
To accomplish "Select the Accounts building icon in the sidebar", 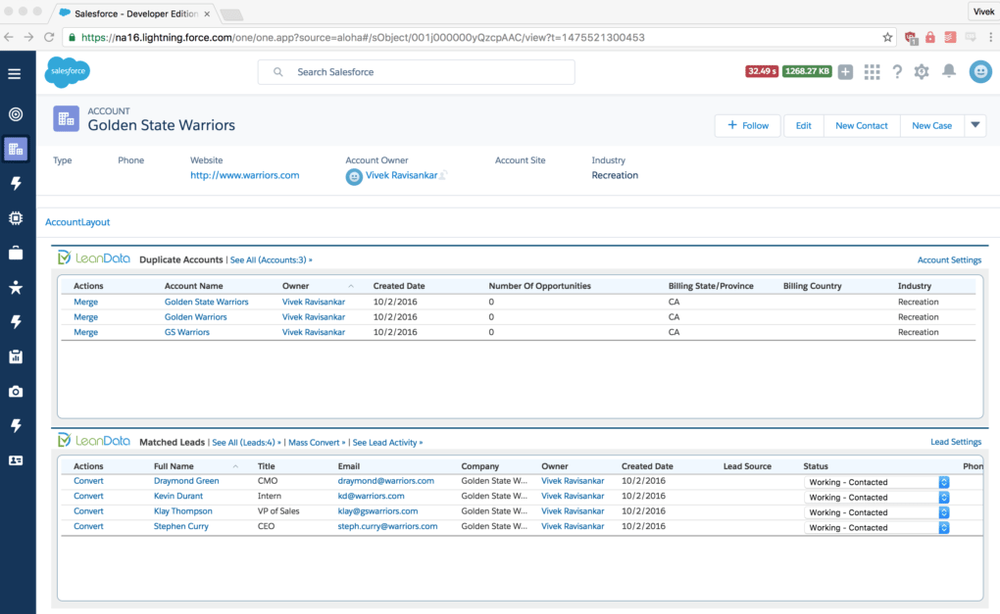I will tap(15, 149).
